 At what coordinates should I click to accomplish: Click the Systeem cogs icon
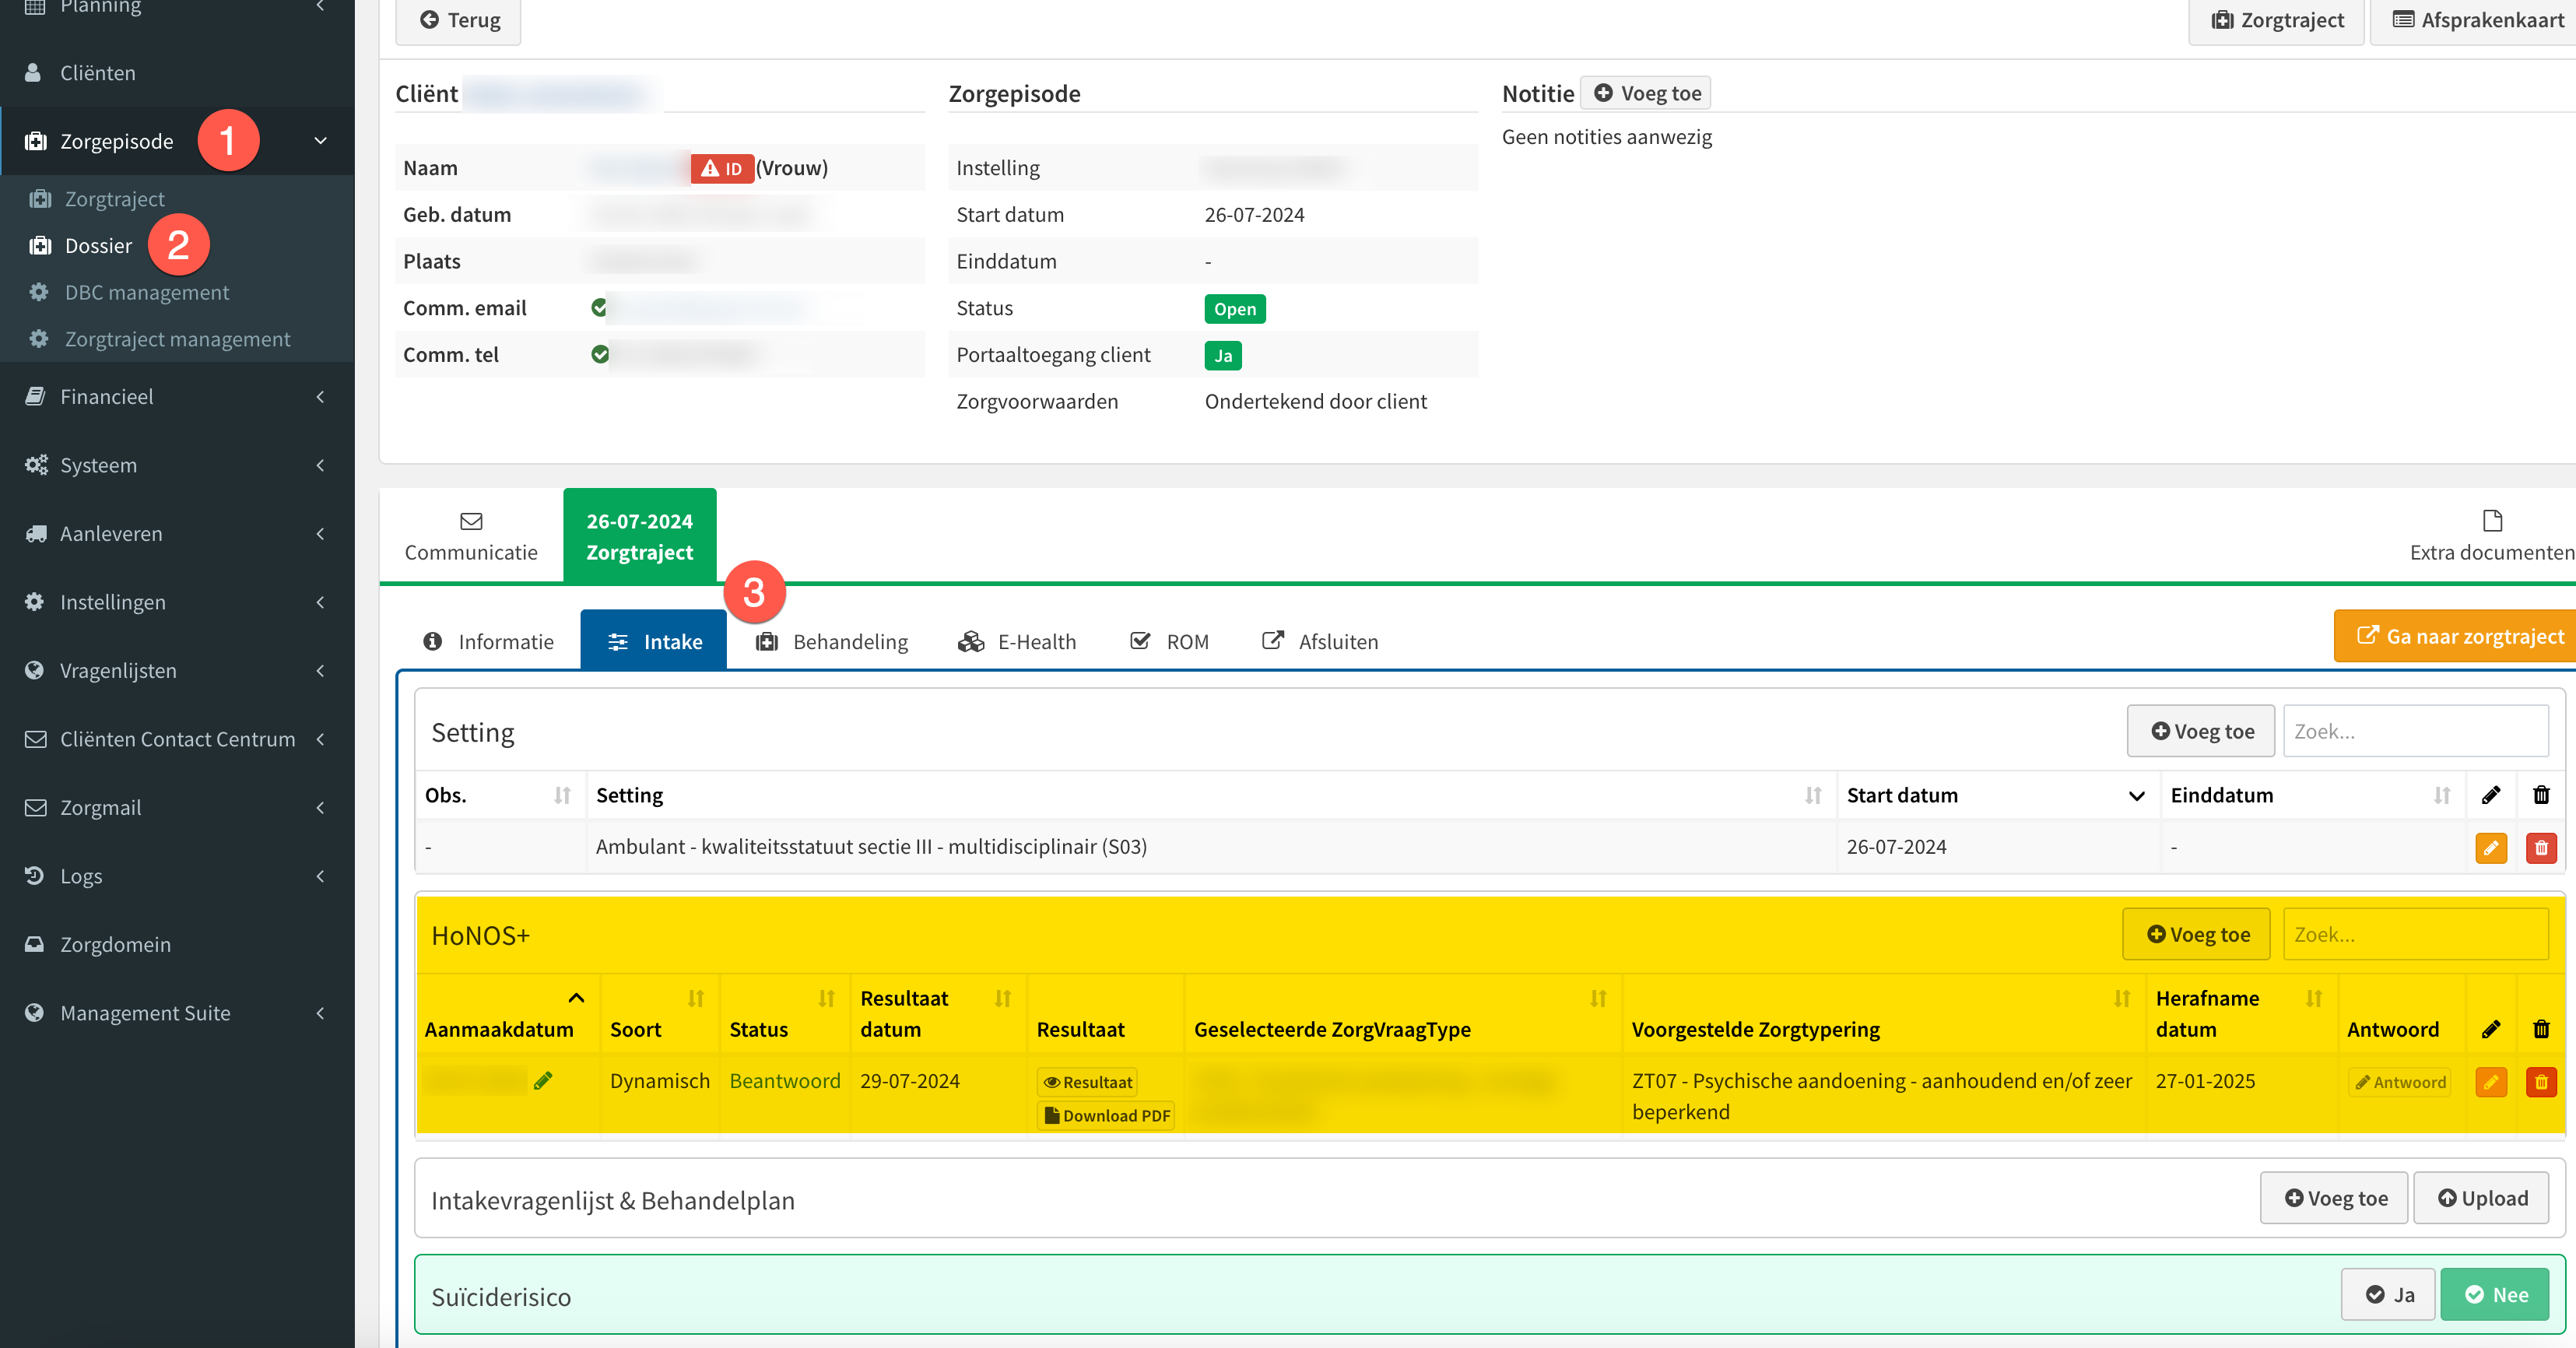click(x=36, y=465)
